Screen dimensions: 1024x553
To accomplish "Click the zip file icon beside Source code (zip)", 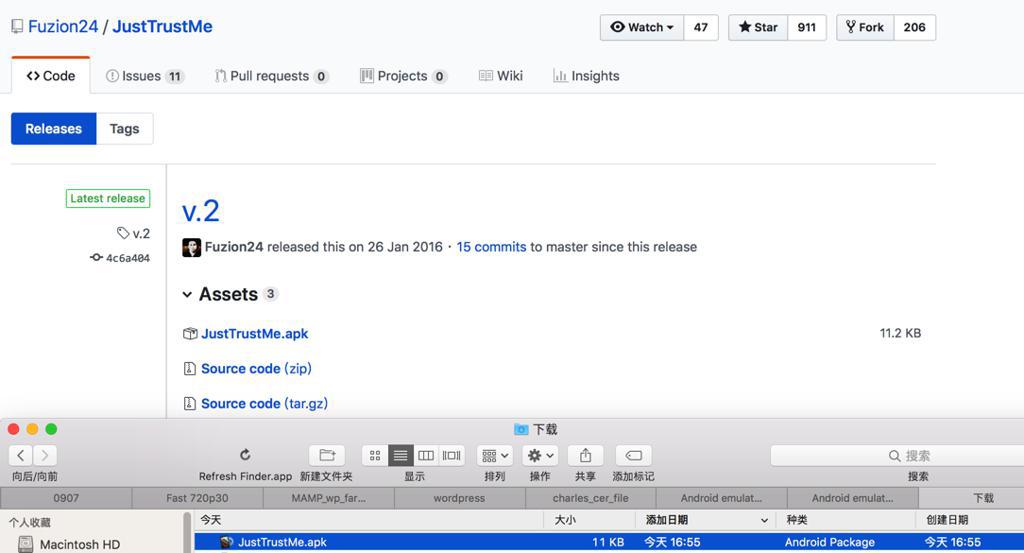I will coord(189,369).
